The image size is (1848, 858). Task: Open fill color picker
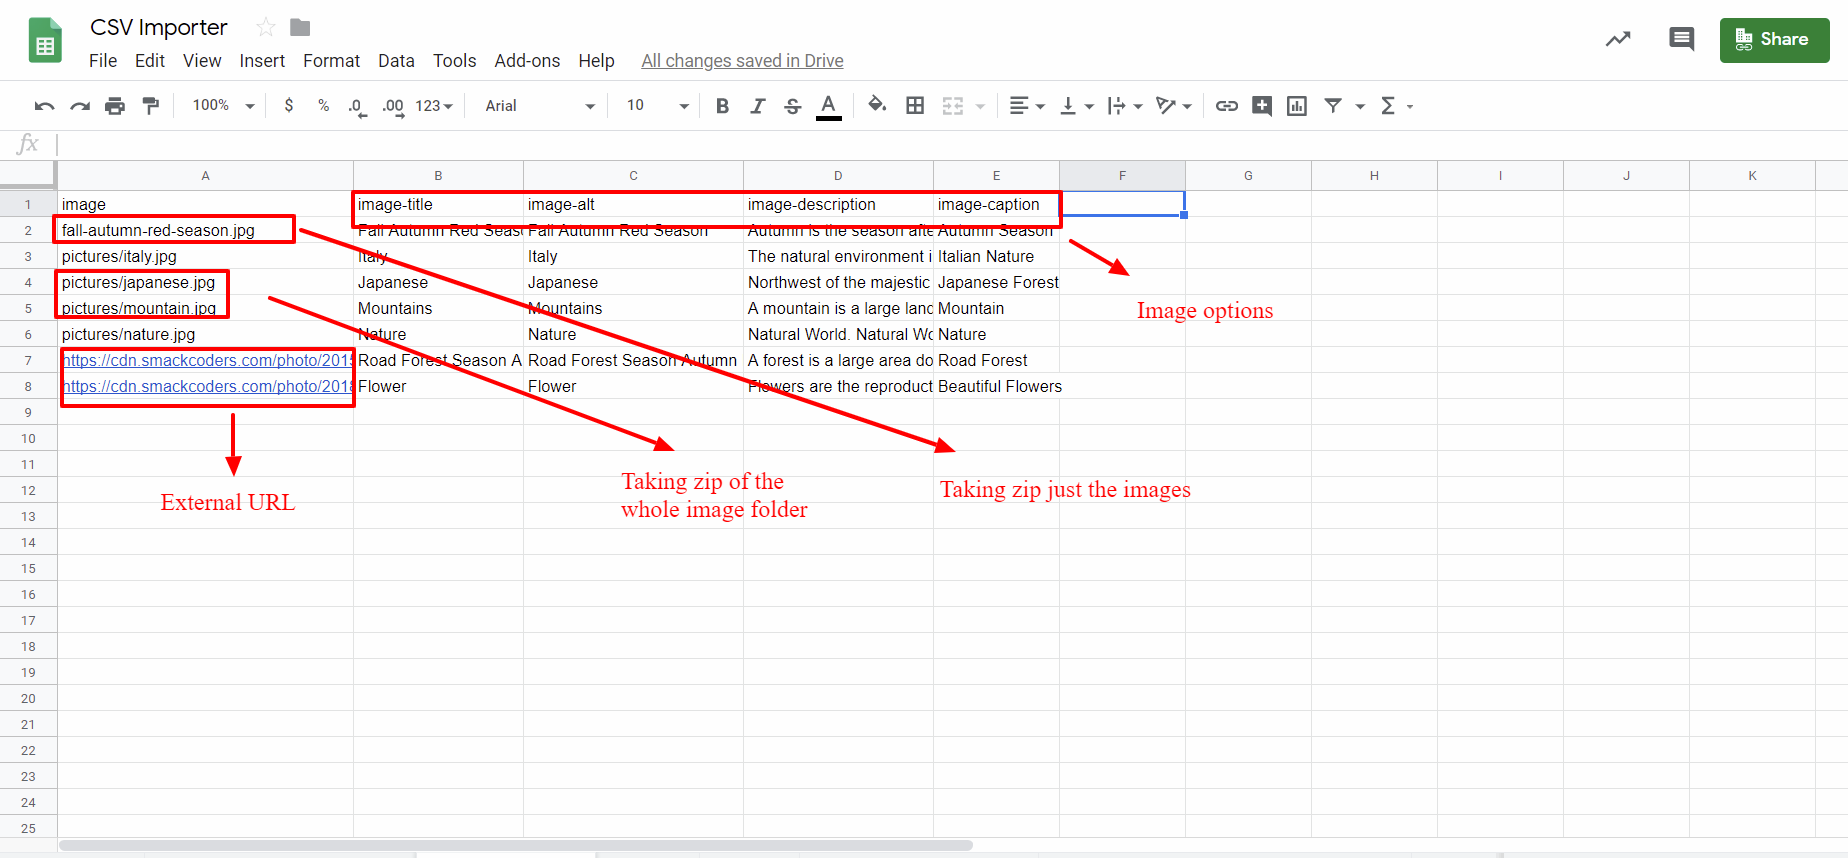877,105
